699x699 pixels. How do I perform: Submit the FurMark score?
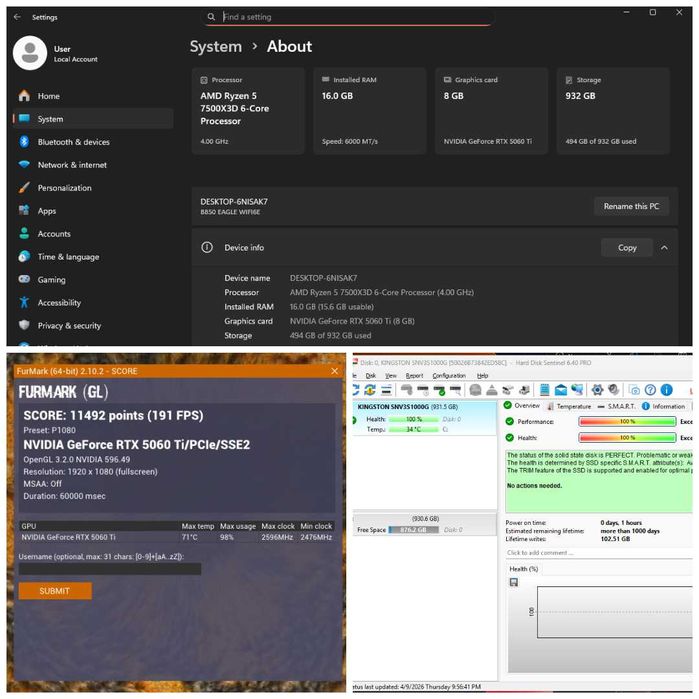[x=55, y=591]
